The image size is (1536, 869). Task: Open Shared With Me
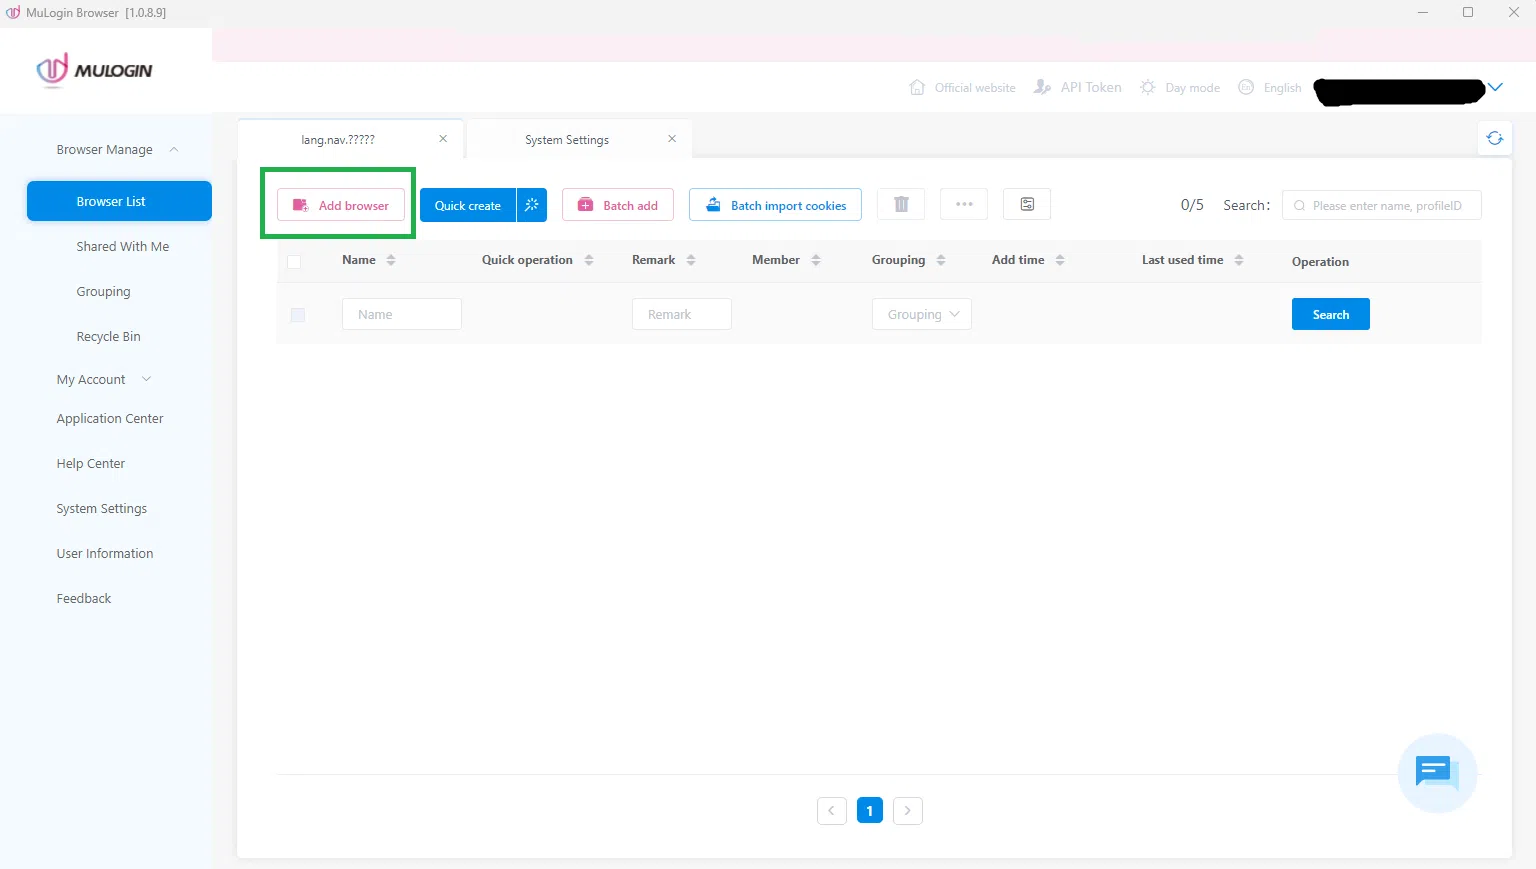[x=123, y=247]
